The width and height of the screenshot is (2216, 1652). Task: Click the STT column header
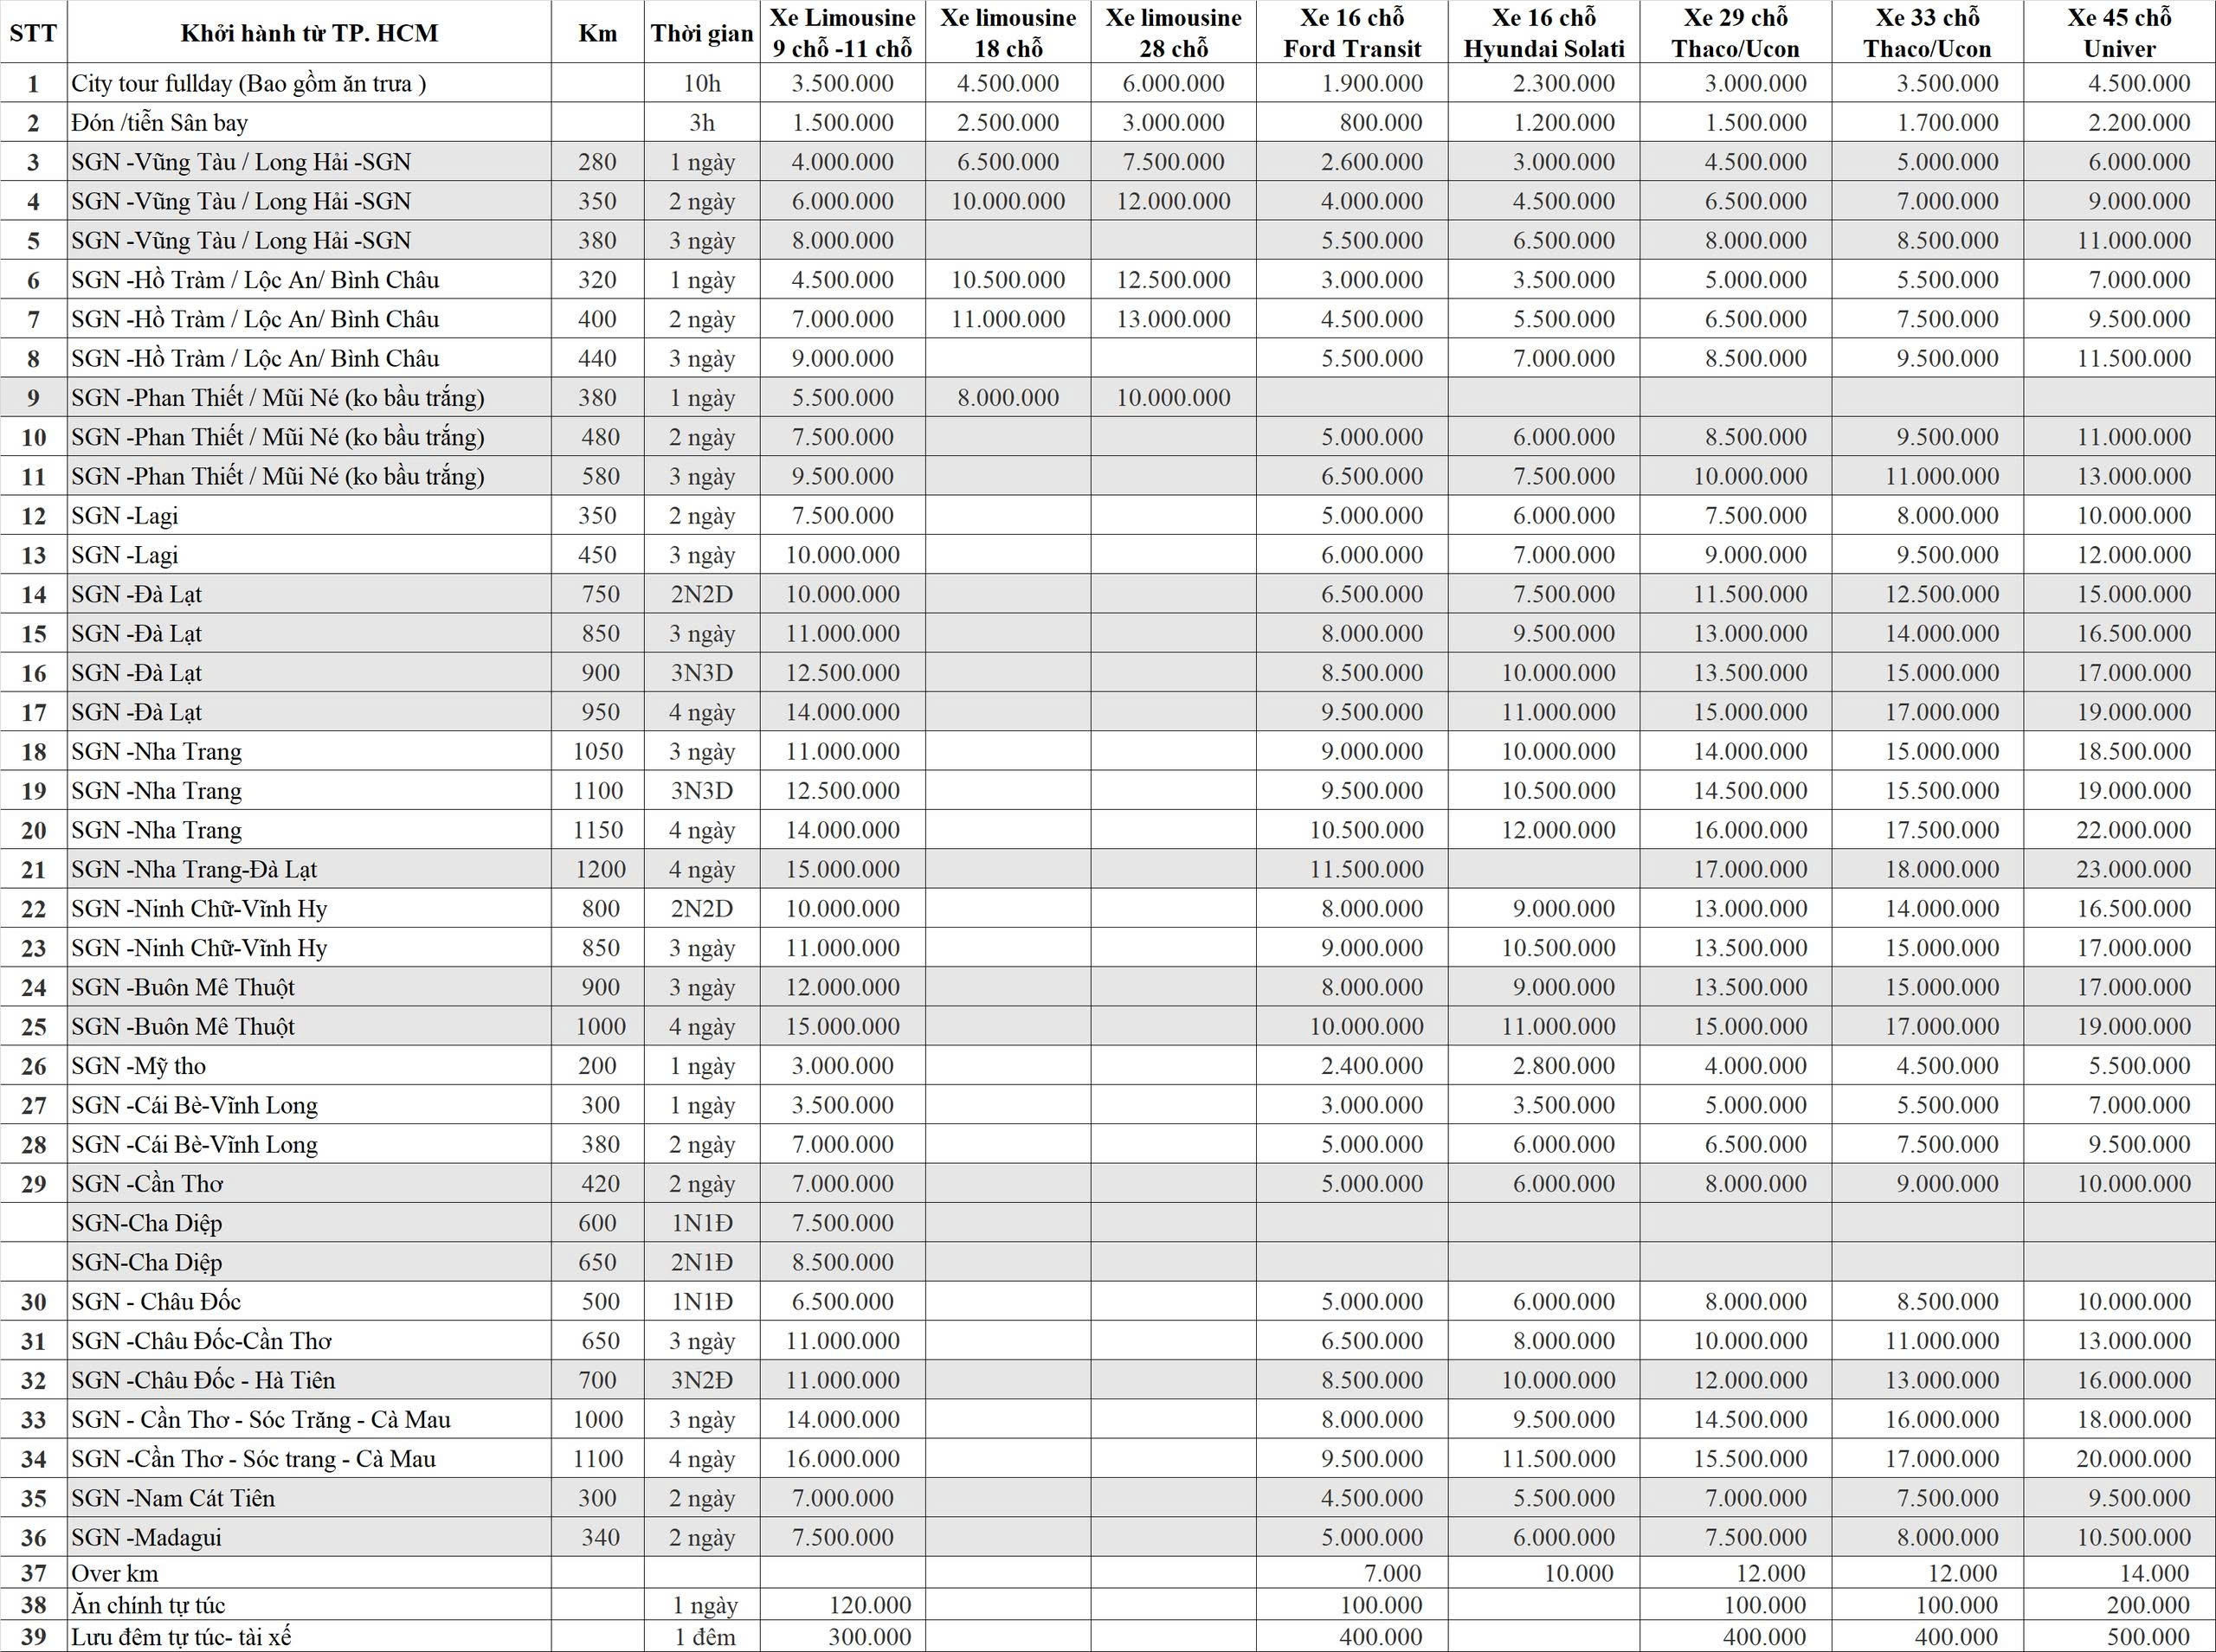click(33, 33)
